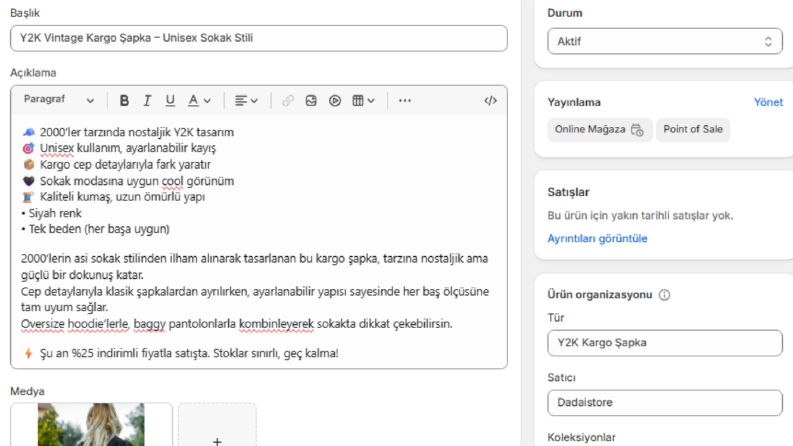Screen dimensions: 793x446
Task: Insert a link into the description
Action: [288, 101]
